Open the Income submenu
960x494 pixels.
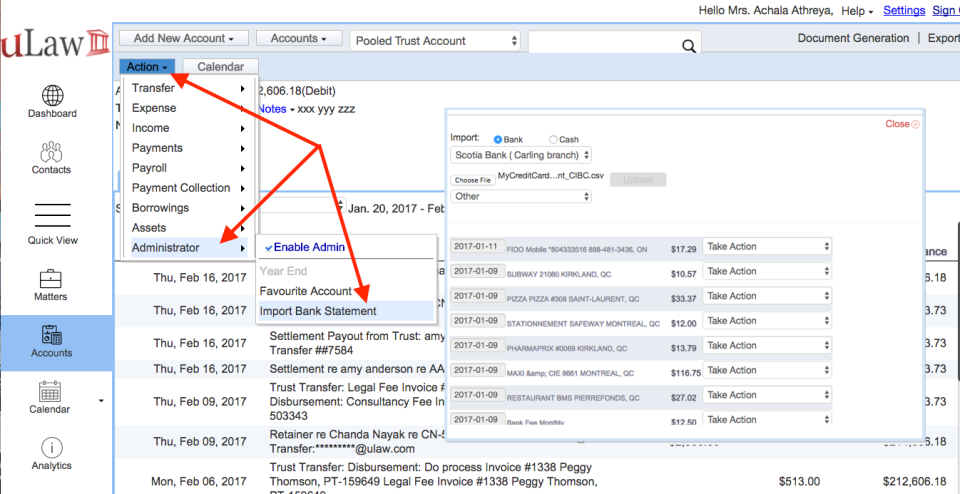tap(189, 128)
